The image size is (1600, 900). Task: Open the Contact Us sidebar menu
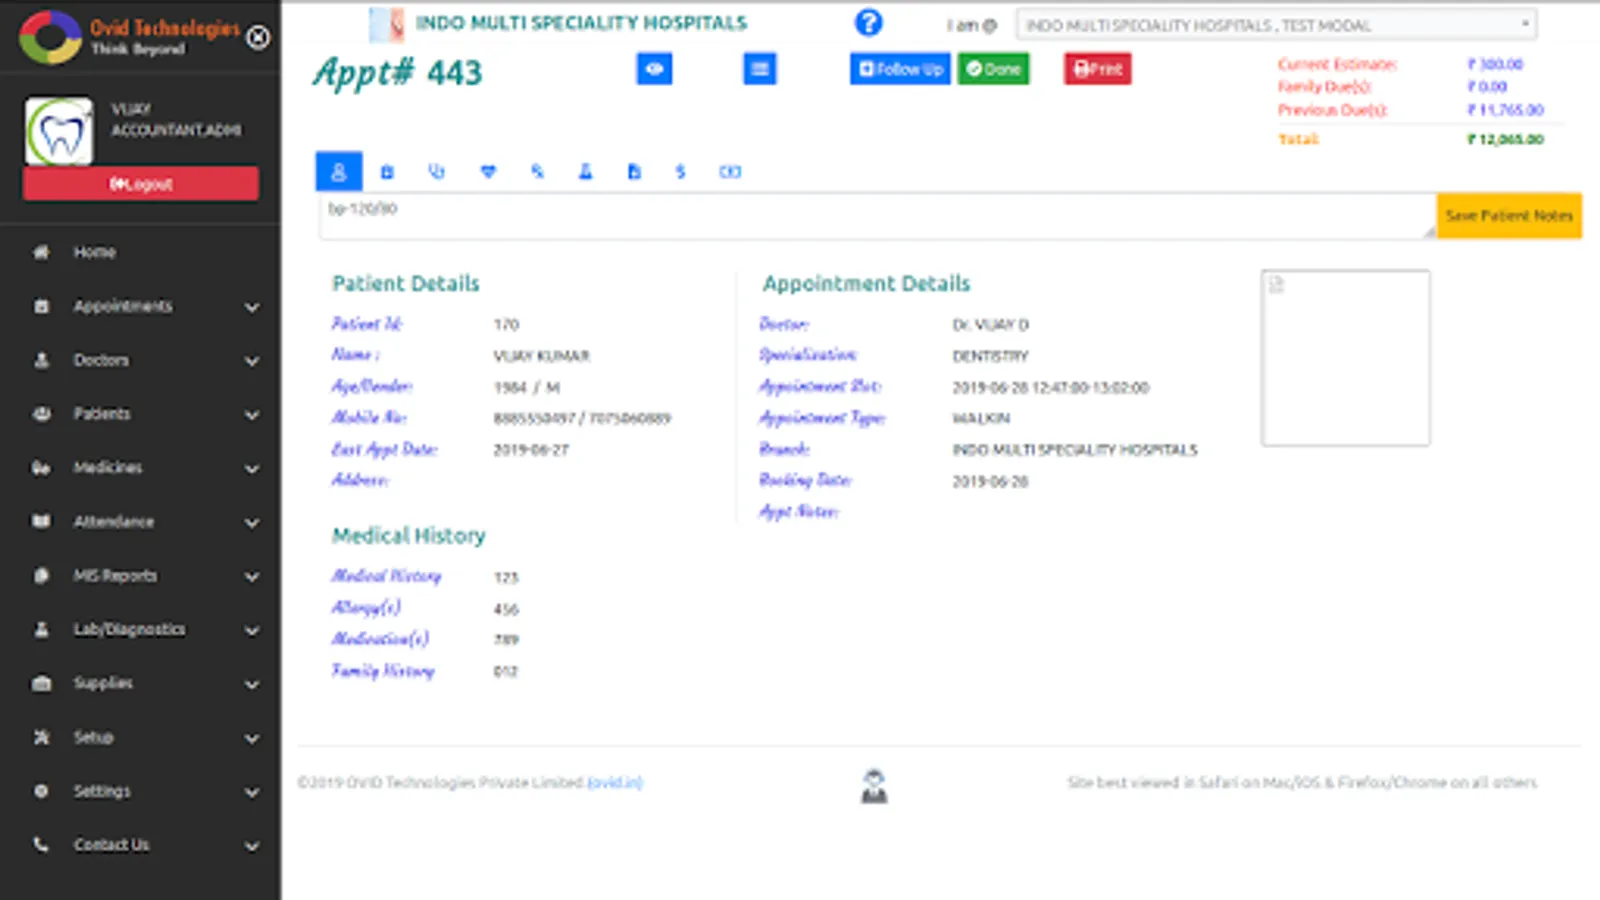tap(111, 845)
